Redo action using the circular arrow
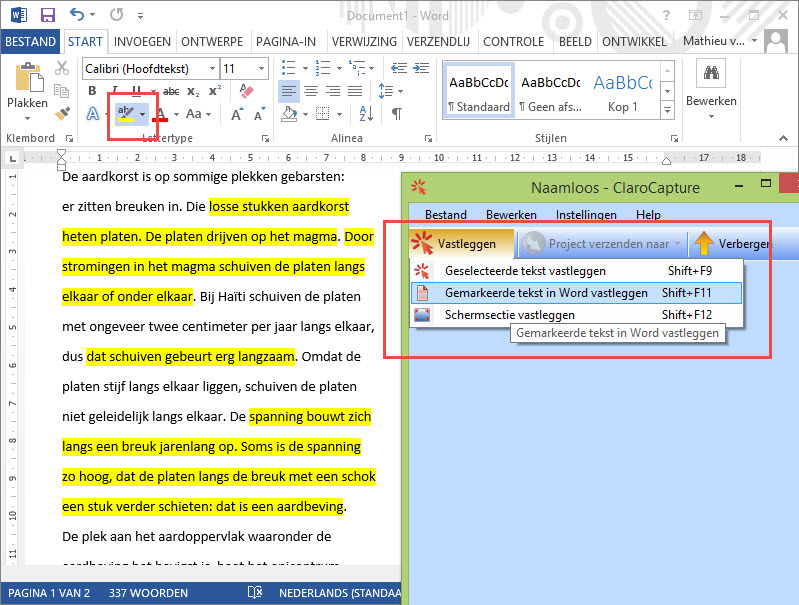The width and height of the screenshot is (799, 605). pyautogui.click(x=117, y=15)
